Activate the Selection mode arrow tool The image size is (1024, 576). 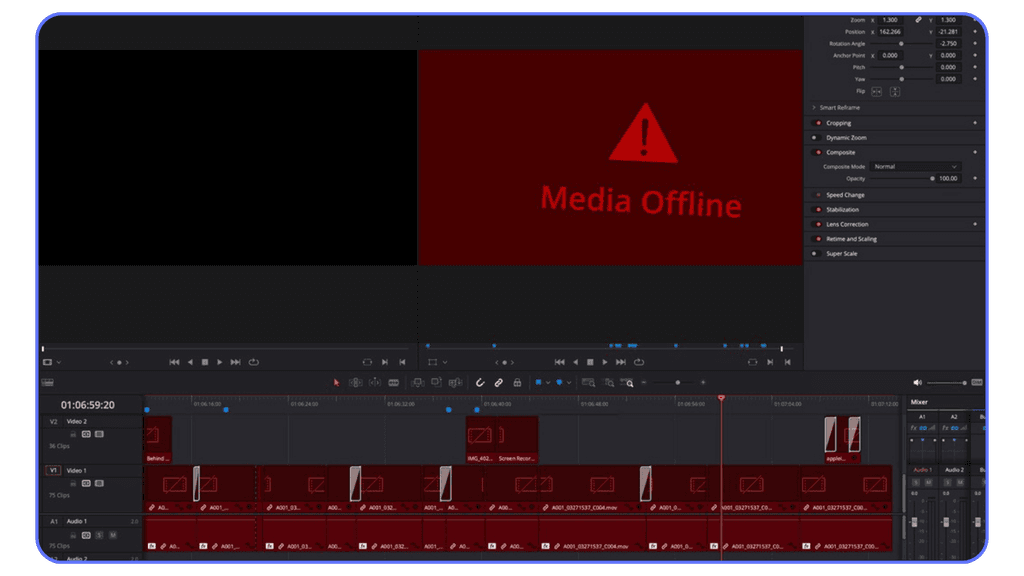pos(337,382)
